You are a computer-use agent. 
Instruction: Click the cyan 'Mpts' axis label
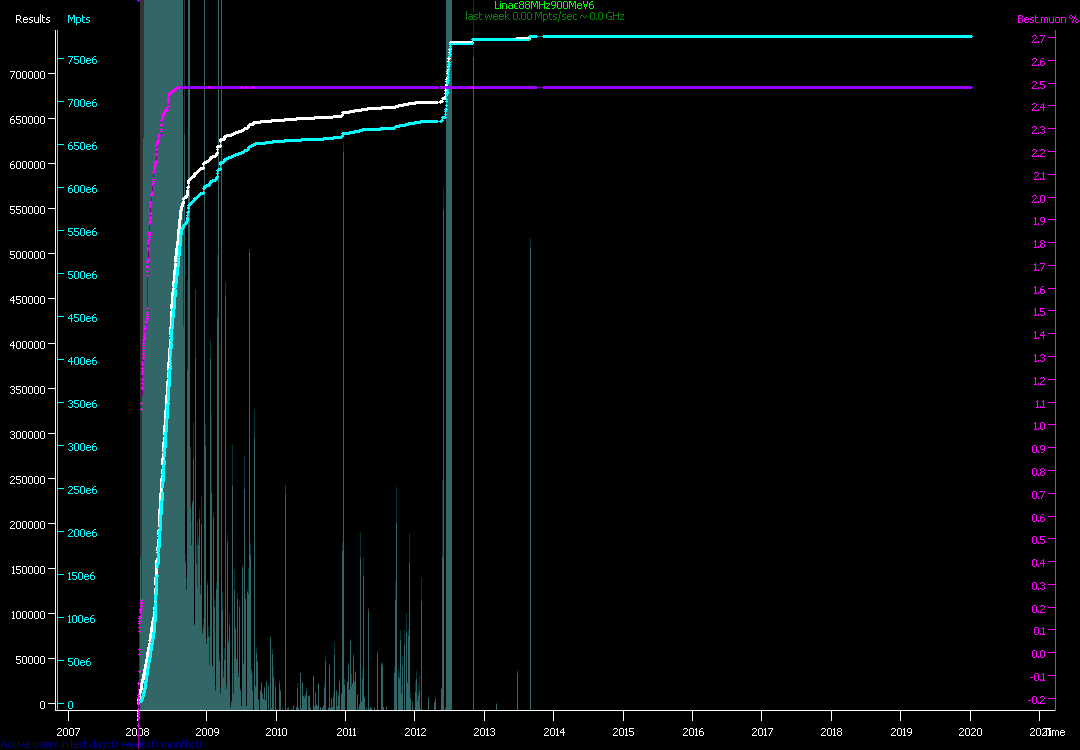click(79, 19)
